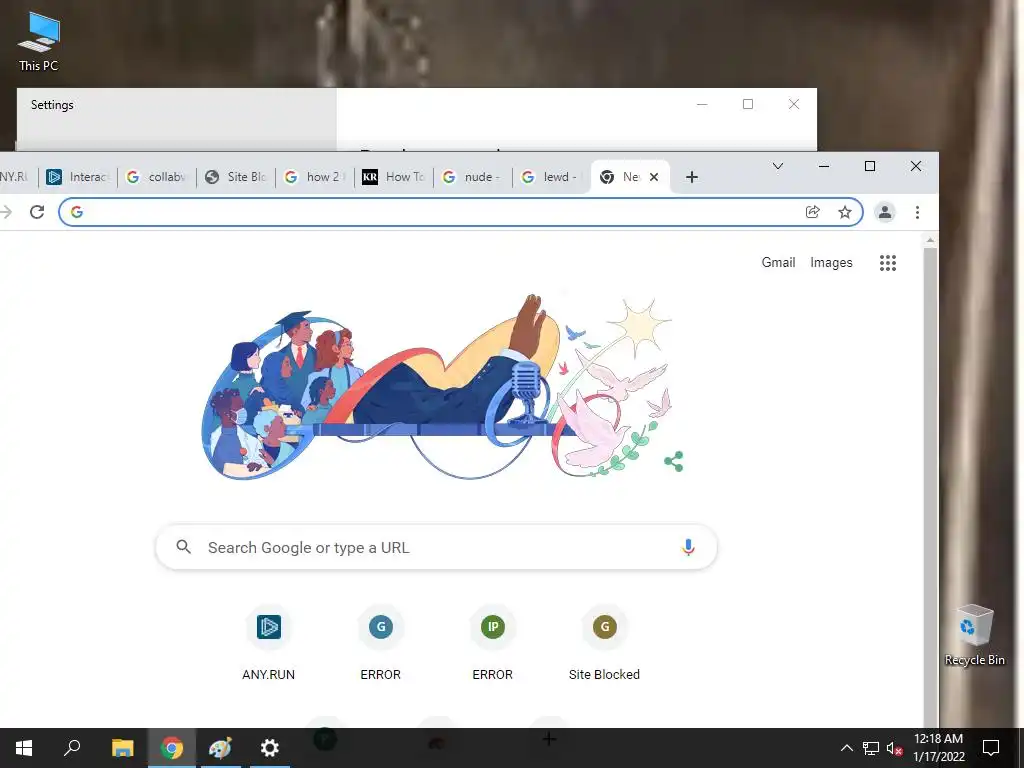Screen dimensions: 1024x768
Task: Reload the page with the refresh icon
Action: pyautogui.click(x=37, y=212)
